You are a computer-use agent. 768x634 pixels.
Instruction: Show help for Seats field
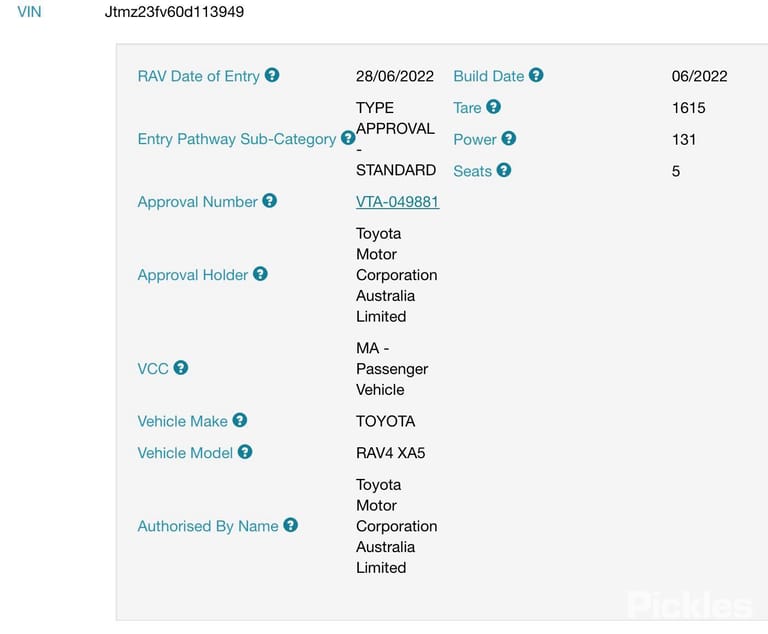pos(504,170)
